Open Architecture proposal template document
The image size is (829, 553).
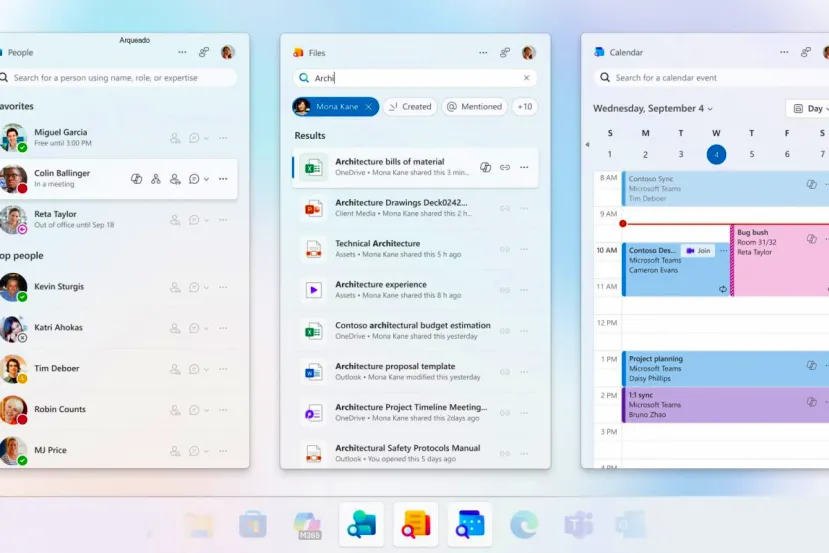(416, 371)
